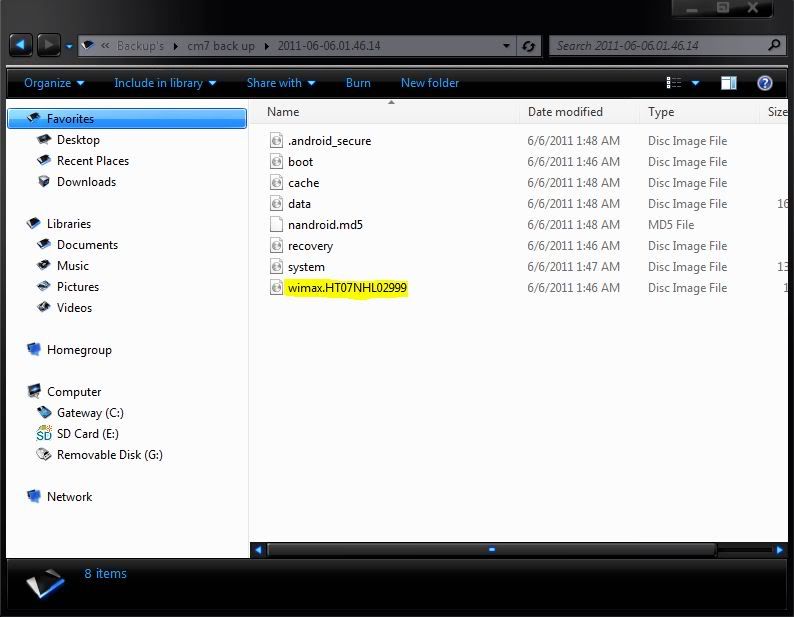Expand the hidden breadcrumb chevron
This screenshot has width=794, height=617.
[105, 46]
